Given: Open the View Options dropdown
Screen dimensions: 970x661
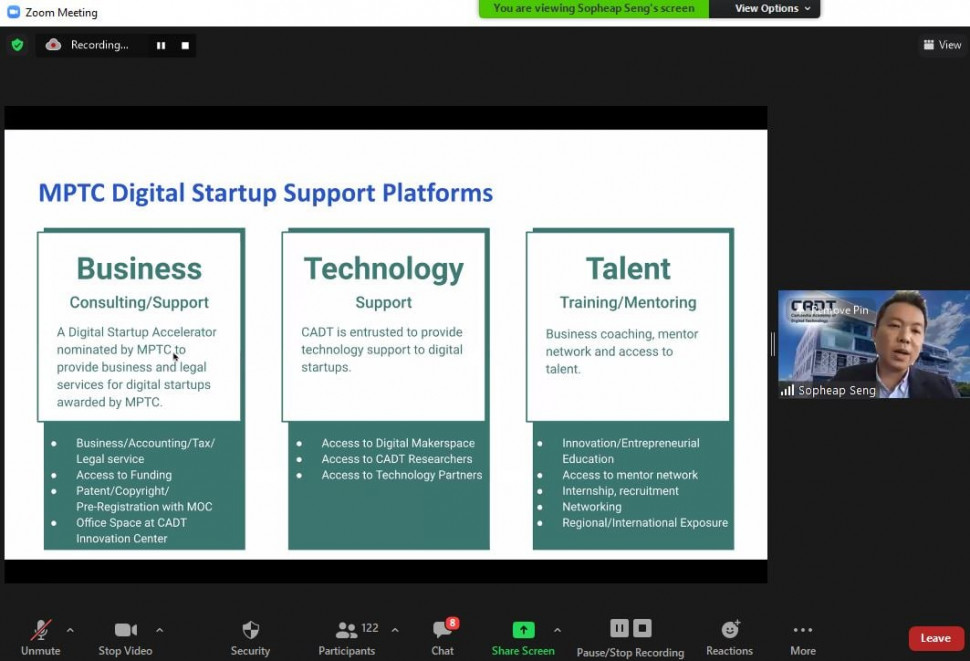Looking at the screenshot, I should (771, 9).
